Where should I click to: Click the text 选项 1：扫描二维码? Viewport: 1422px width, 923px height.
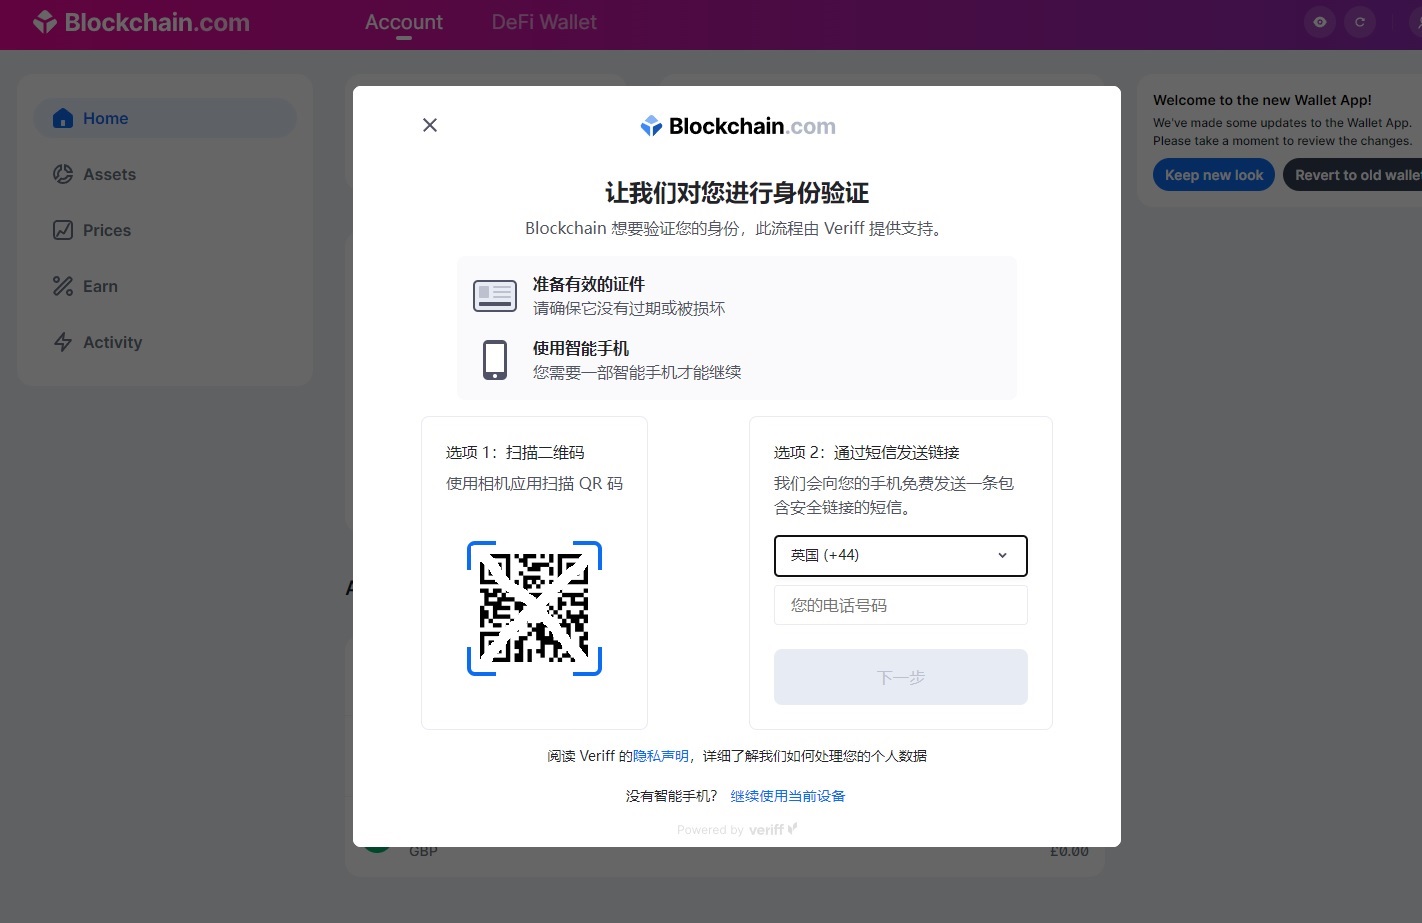point(515,453)
